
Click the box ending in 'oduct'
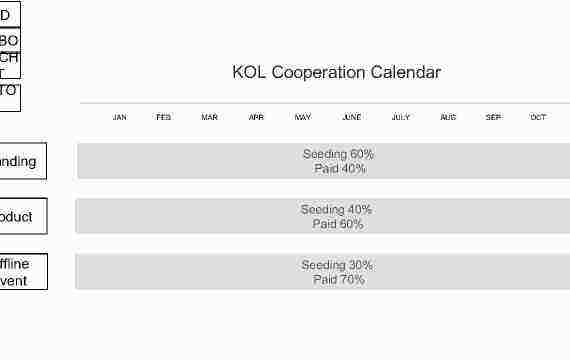point(24,216)
